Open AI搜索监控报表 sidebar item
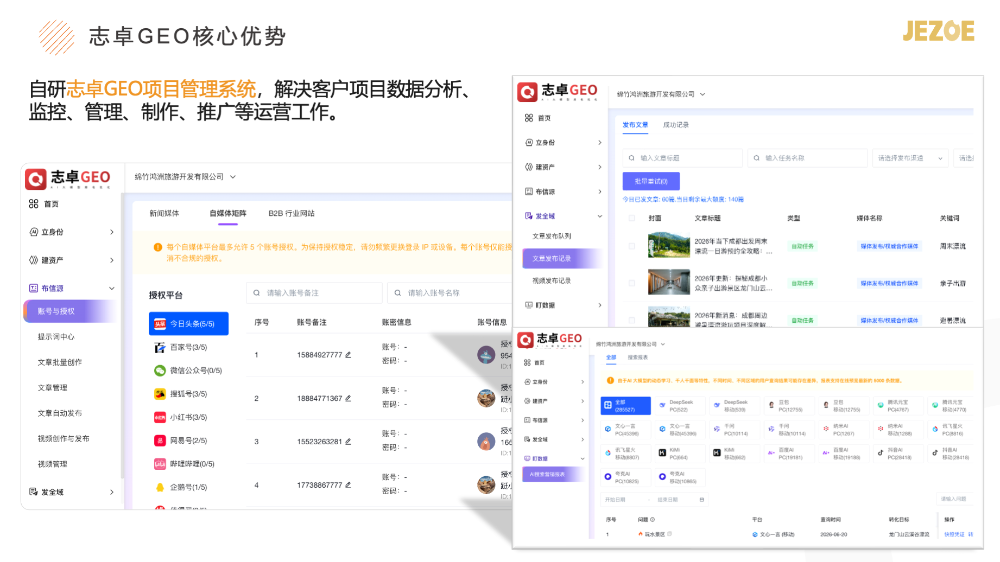 click(552, 475)
